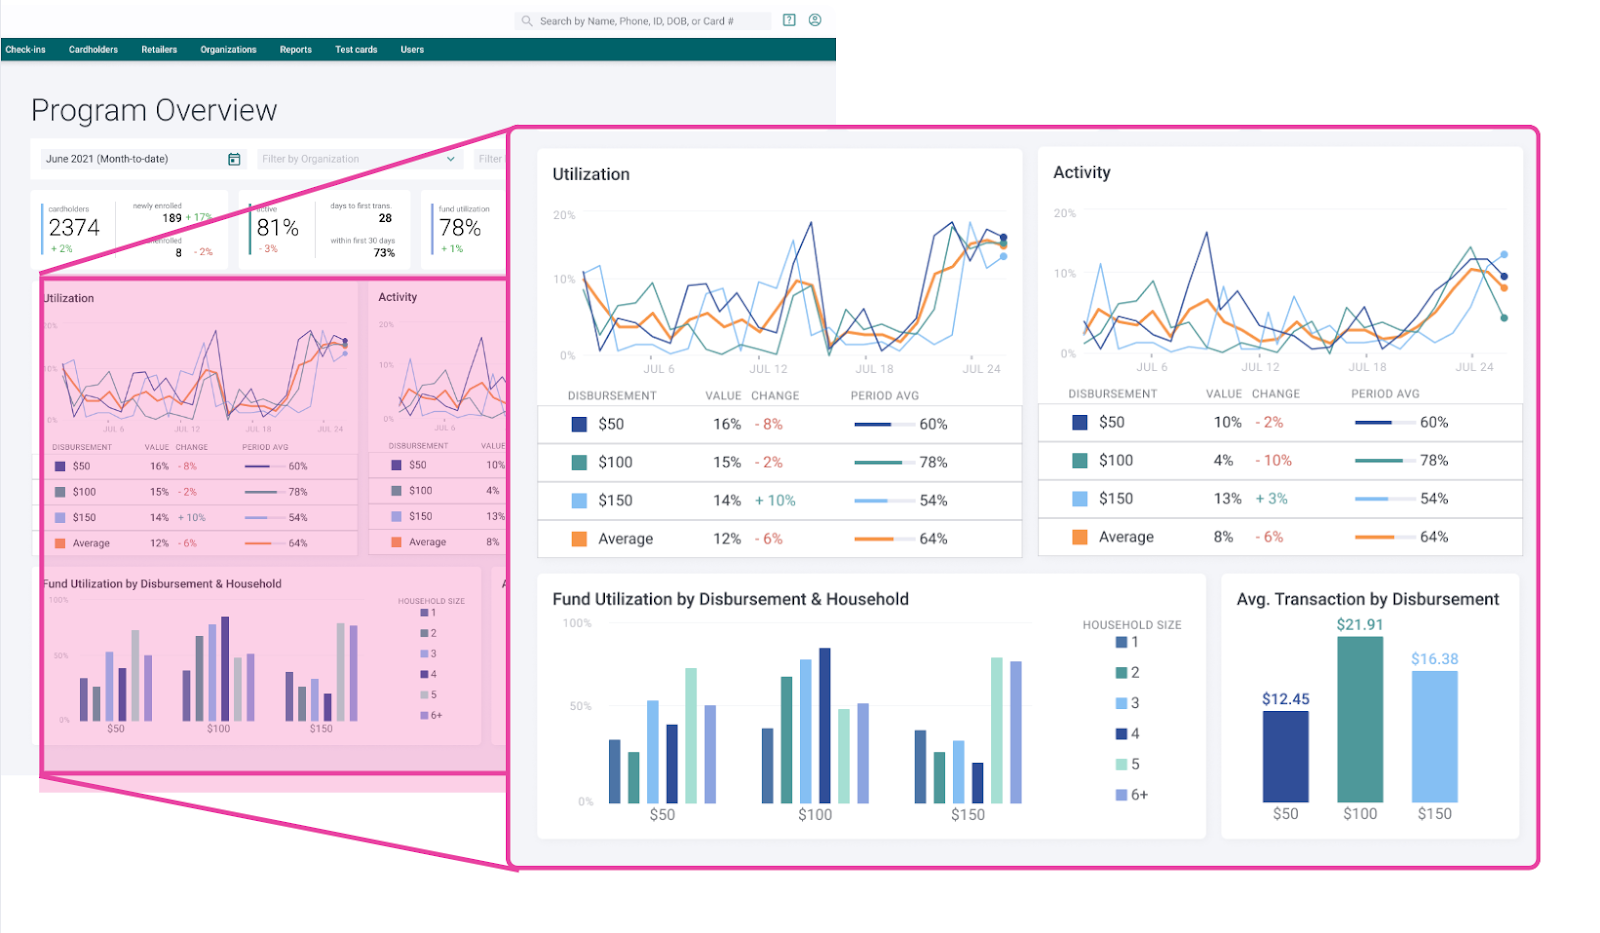Viewport: 1600px width, 933px height.
Task: Navigate to Reports
Action: point(295,50)
